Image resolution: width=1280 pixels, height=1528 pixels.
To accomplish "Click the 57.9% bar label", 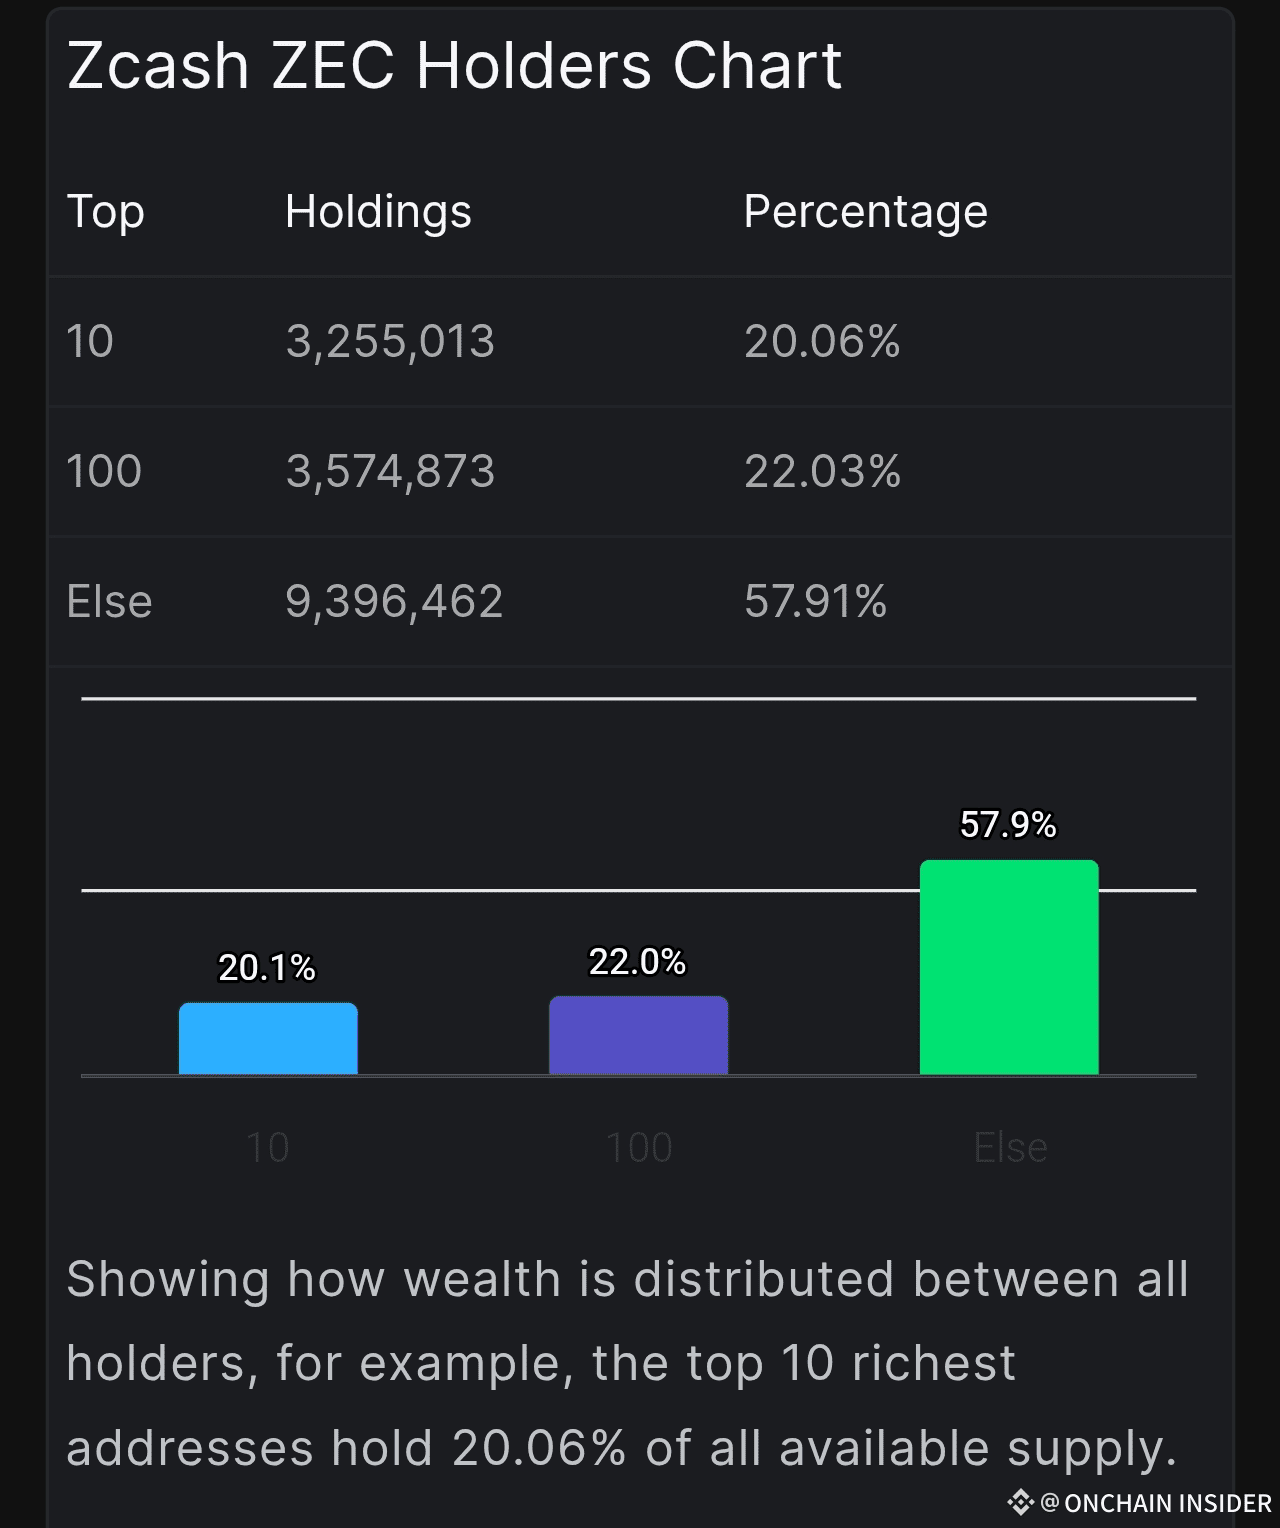I will (1008, 824).
